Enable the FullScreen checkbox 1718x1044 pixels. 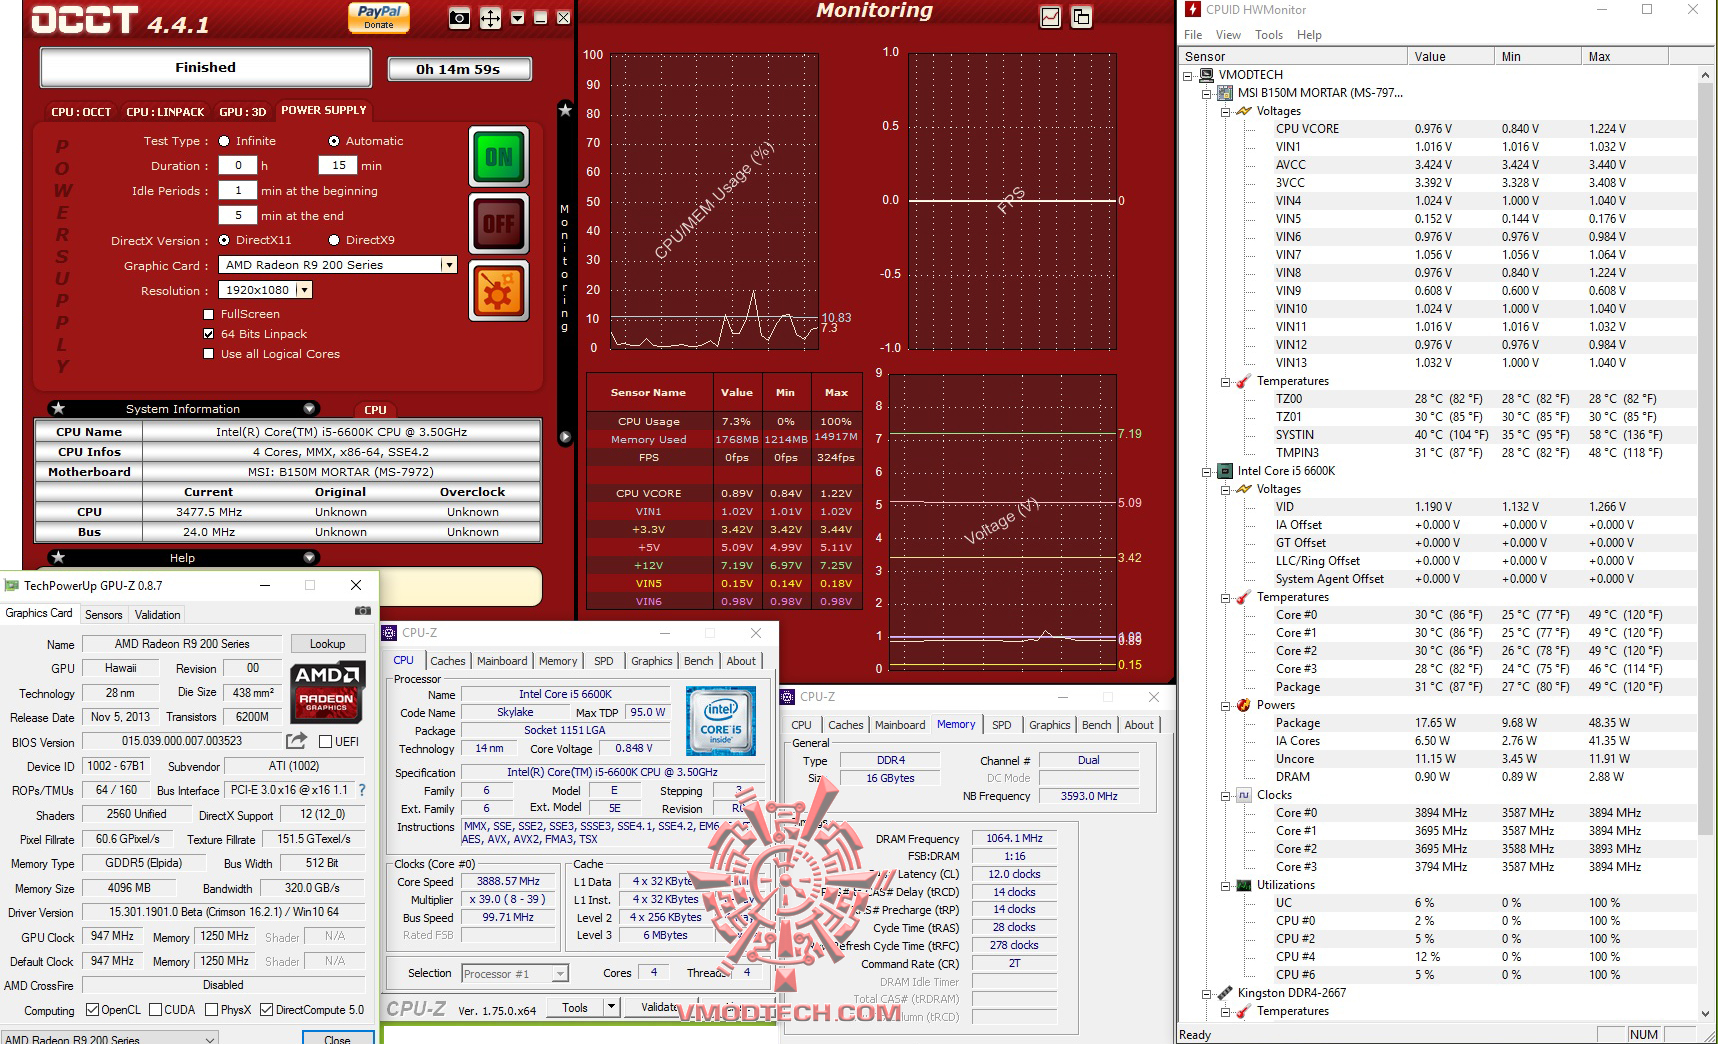[209, 314]
